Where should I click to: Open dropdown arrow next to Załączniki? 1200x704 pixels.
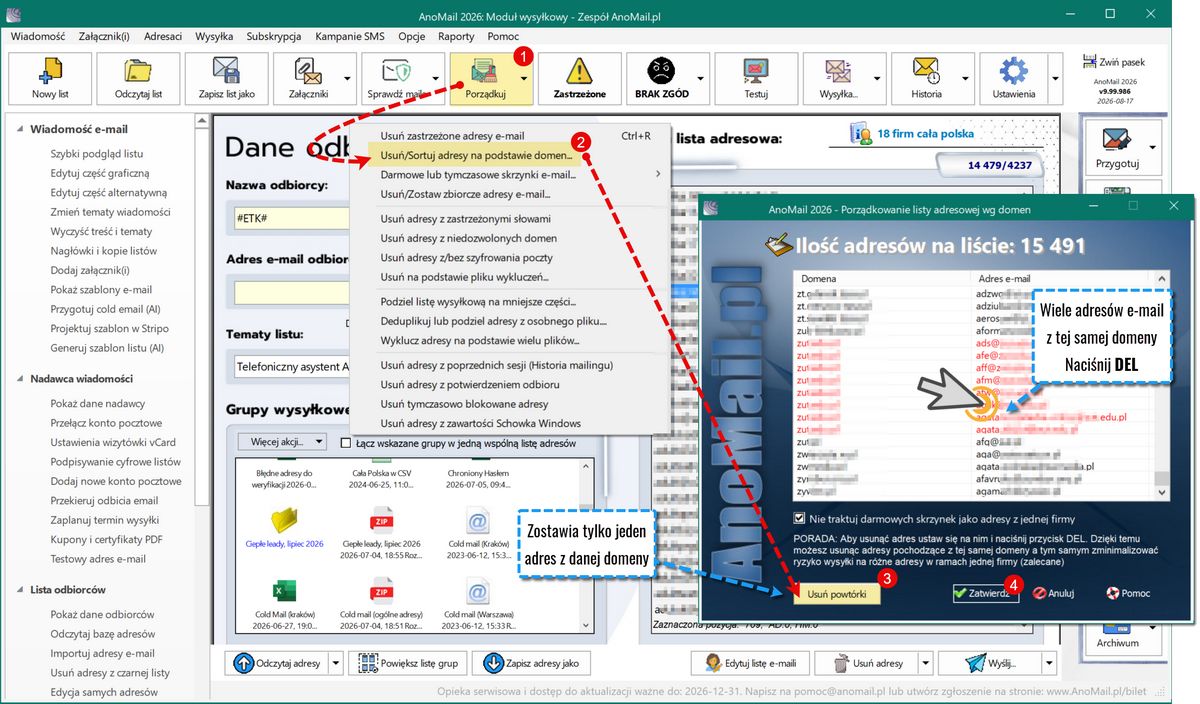(x=349, y=78)
